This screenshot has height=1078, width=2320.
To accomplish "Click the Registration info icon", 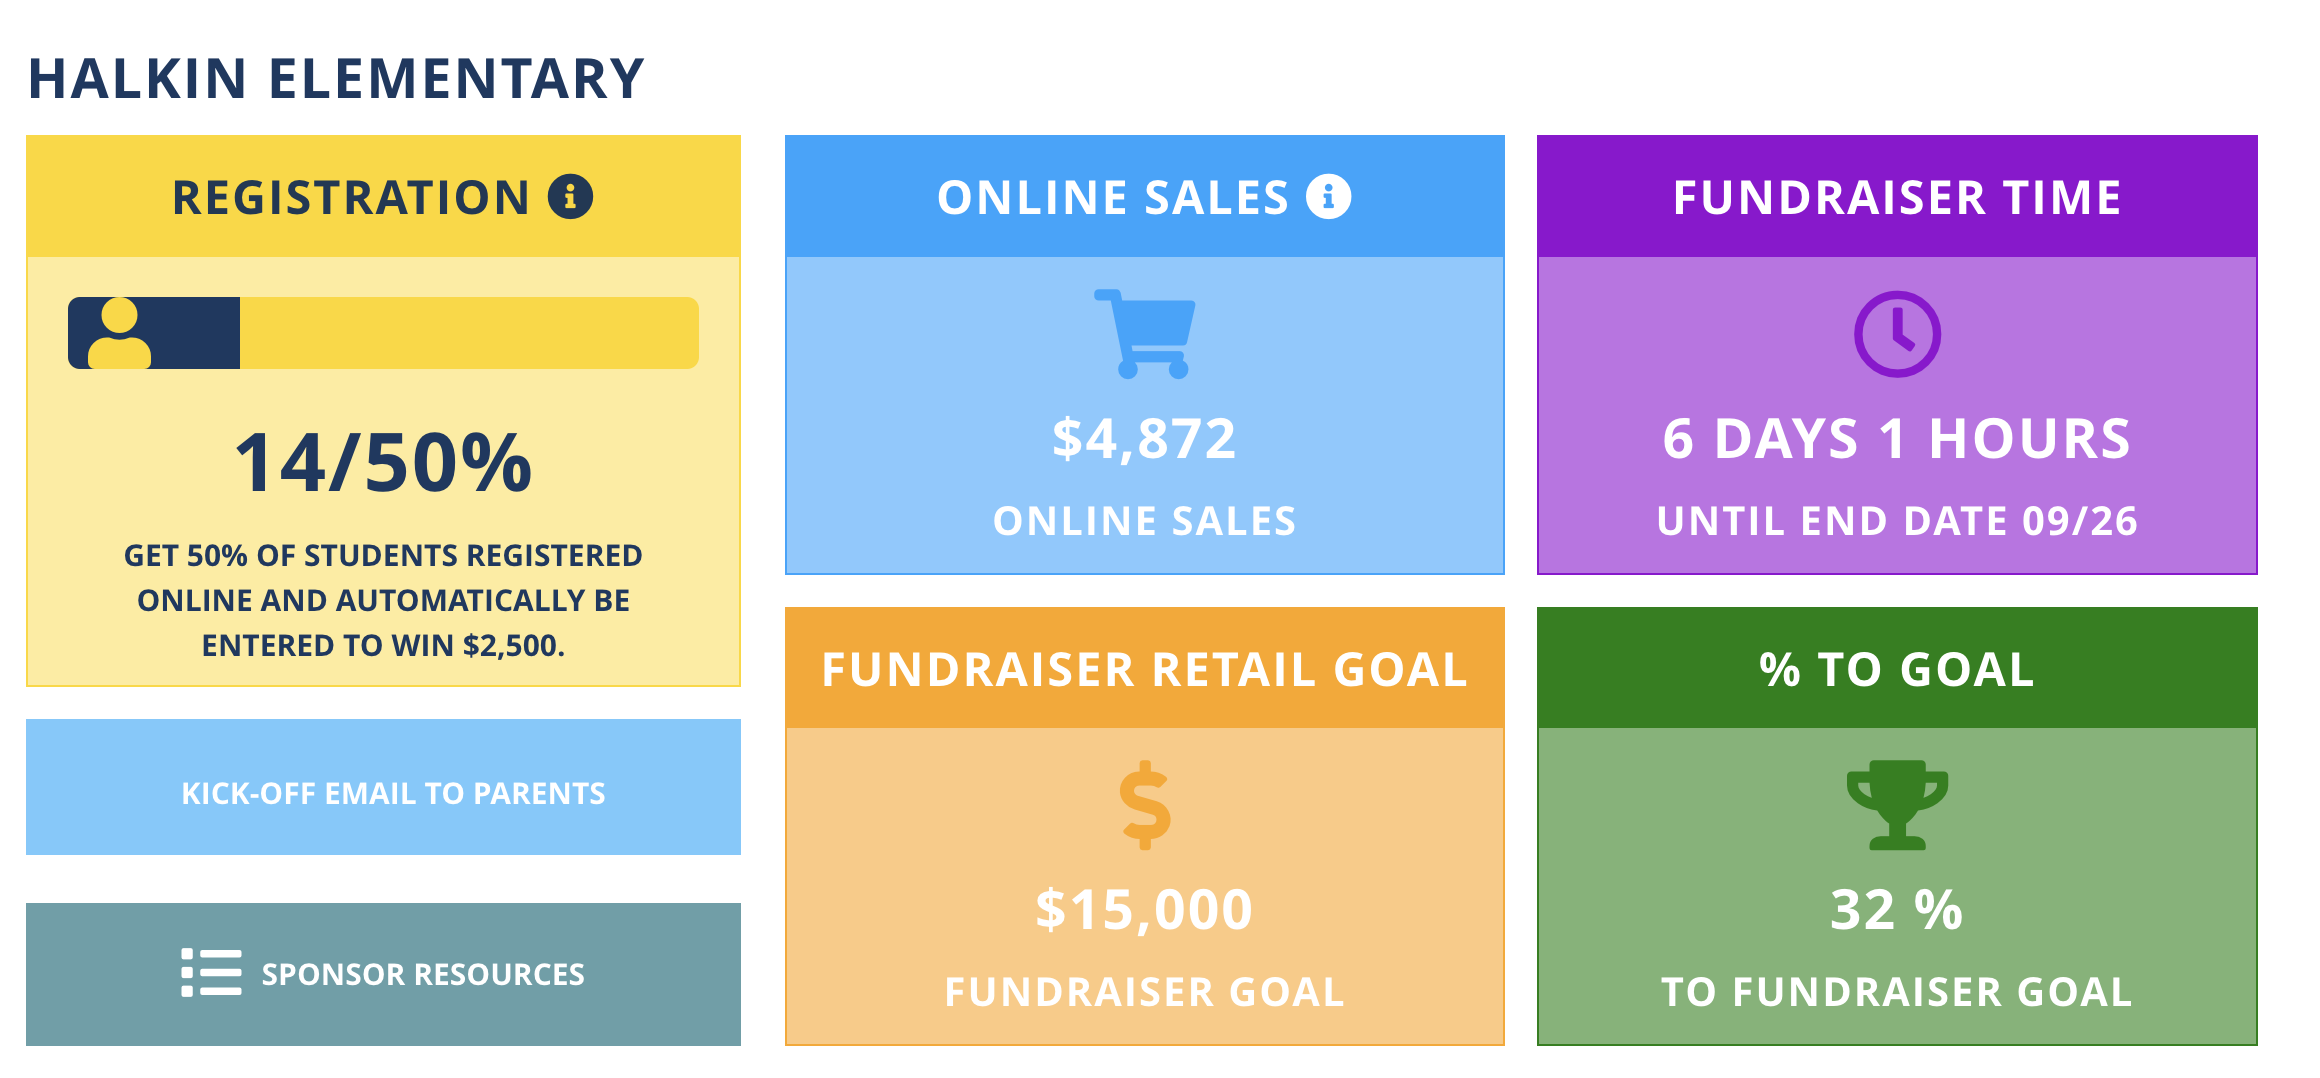I will pyautogui.click(x=570, y=196).
